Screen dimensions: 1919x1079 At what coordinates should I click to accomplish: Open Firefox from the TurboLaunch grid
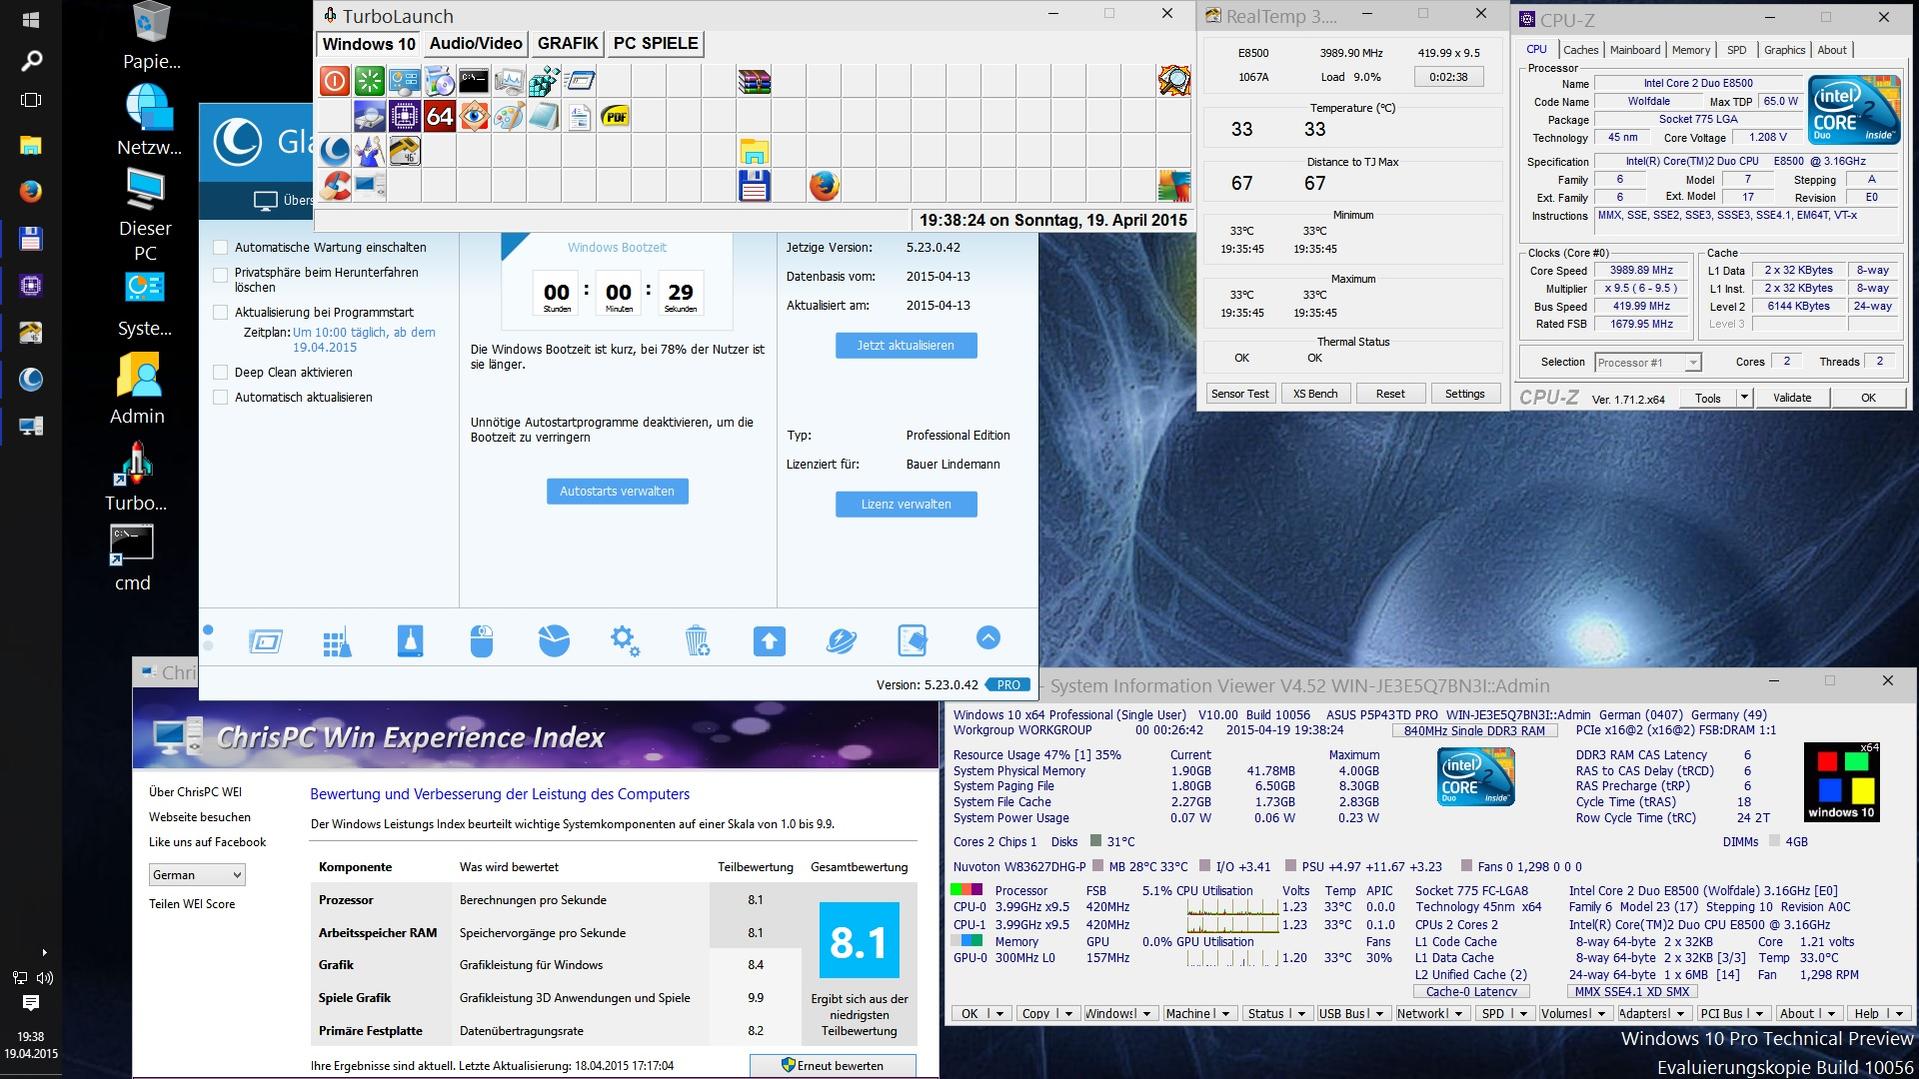click(824, 186)
